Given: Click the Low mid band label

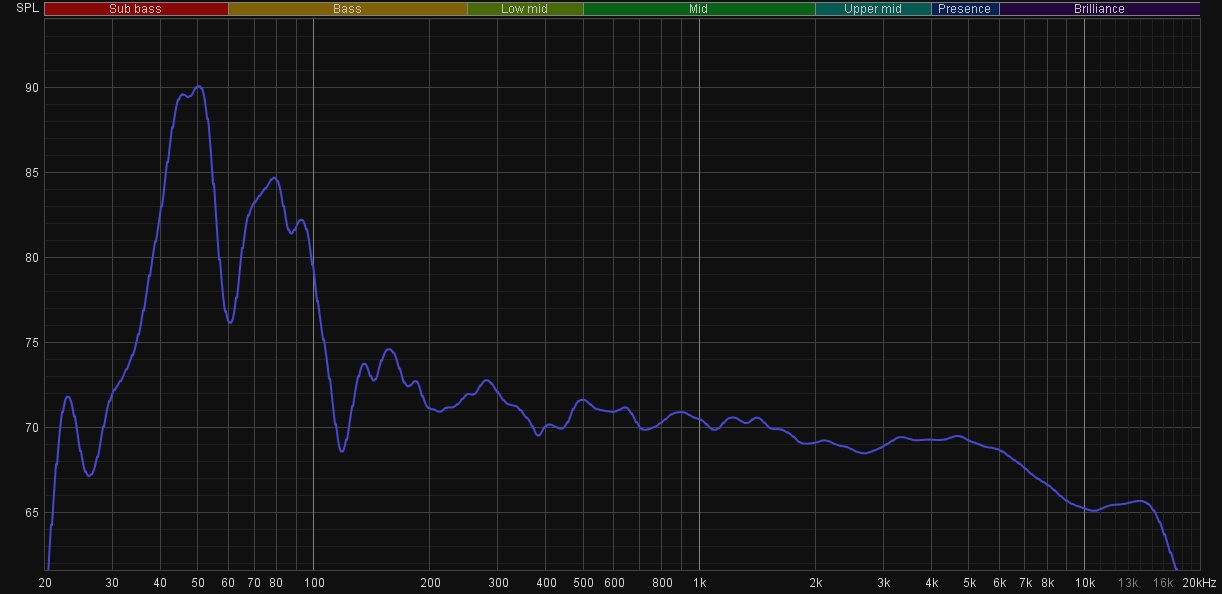Looking at the screenshot, I should [x=525, y=9].
